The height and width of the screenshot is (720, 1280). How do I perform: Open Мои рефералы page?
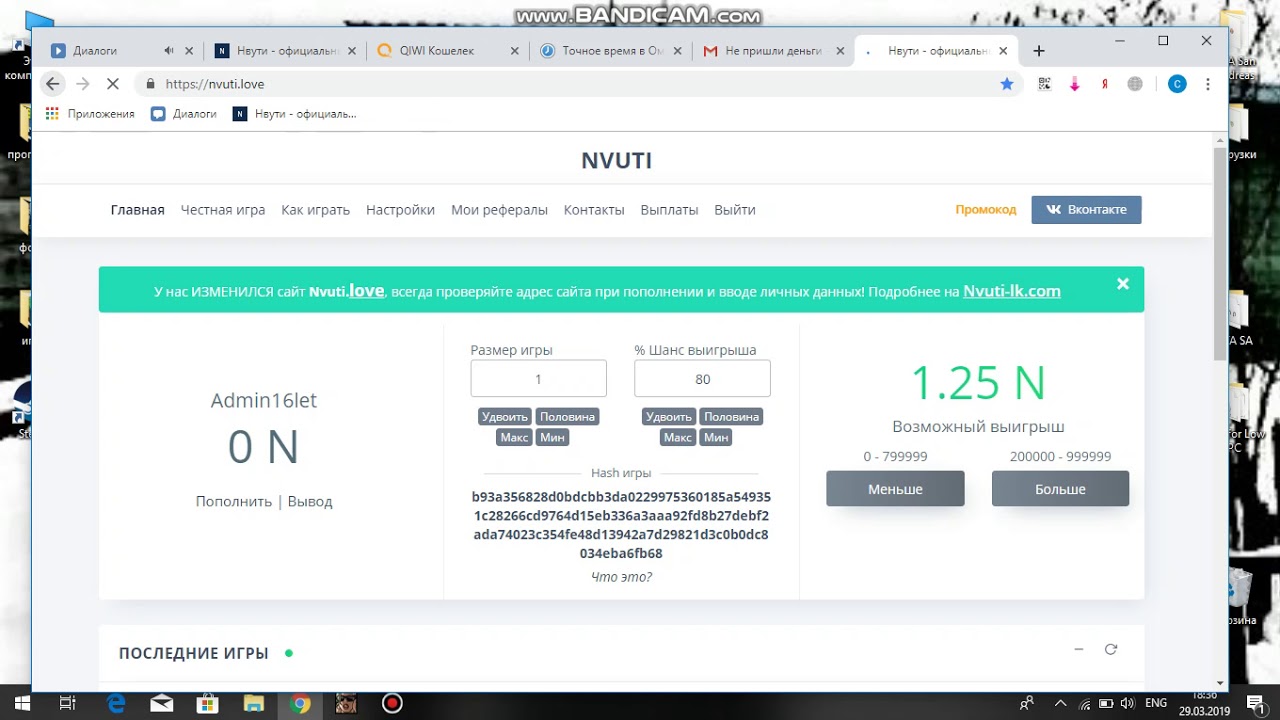tap(499, 210)
